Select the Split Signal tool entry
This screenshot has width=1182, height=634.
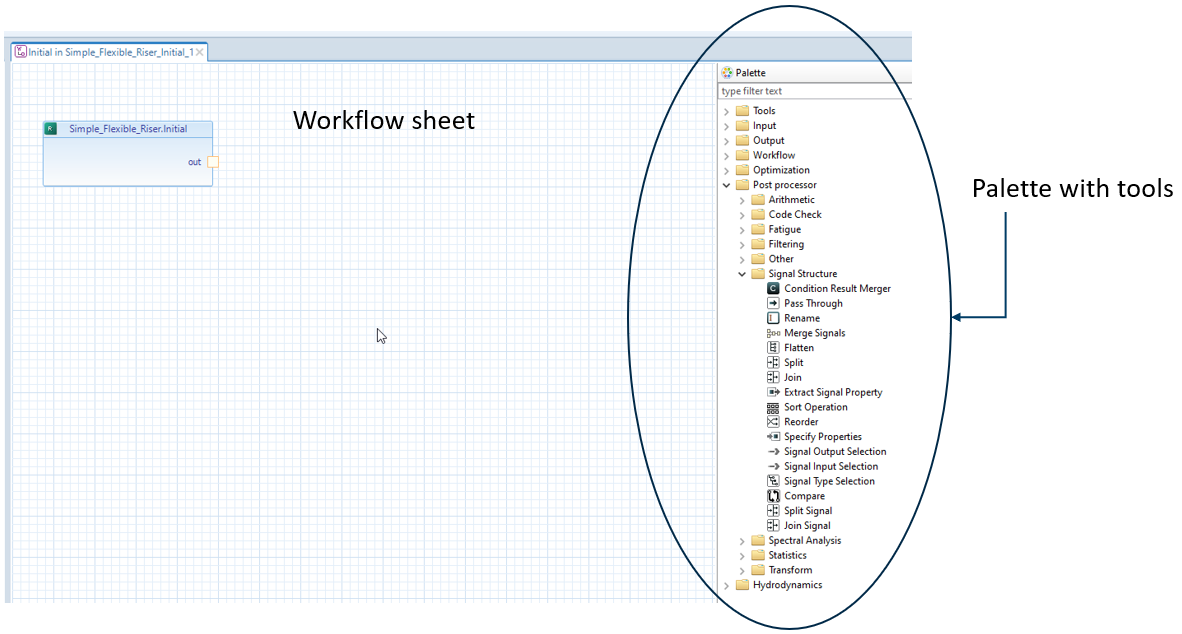click(x=806, y=511)
